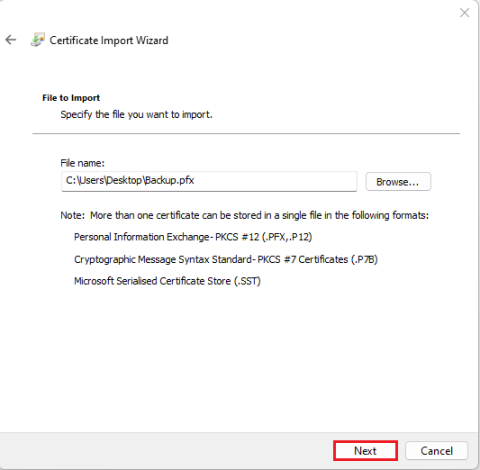Click the Certificate Import Wizard icon
Image resolution: width=480 pixels, height=470 pixels.
(38, 40)
